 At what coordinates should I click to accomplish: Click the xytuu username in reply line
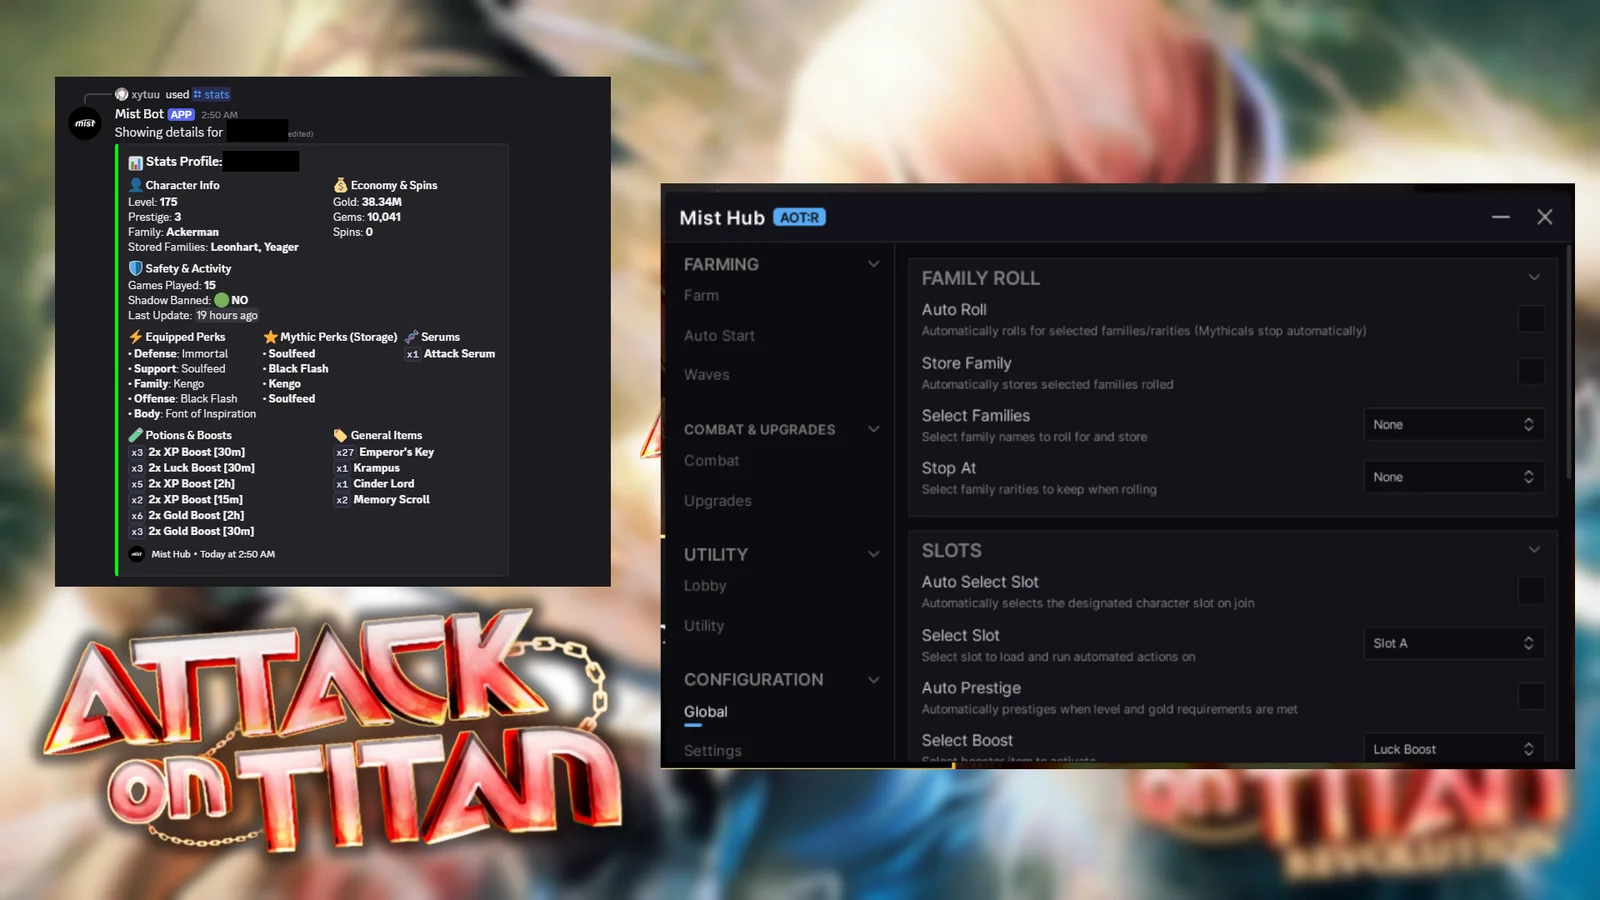pos(146,94)
